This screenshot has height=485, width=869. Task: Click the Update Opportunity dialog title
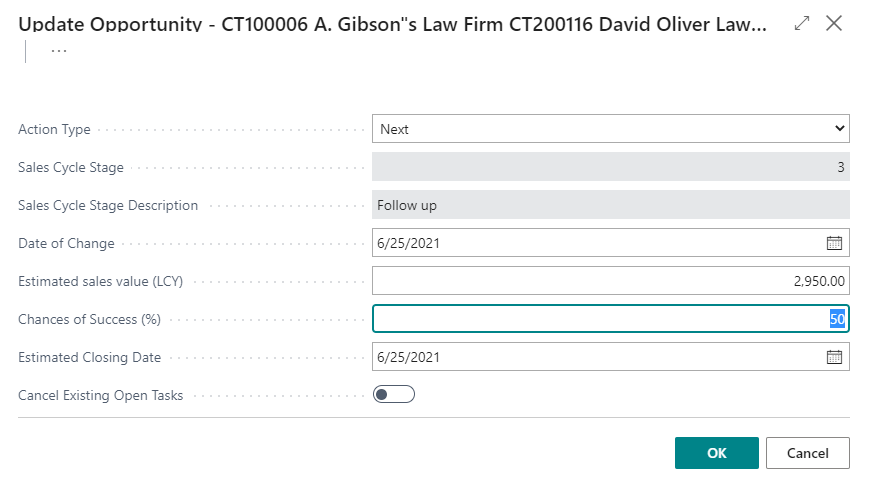392,24
